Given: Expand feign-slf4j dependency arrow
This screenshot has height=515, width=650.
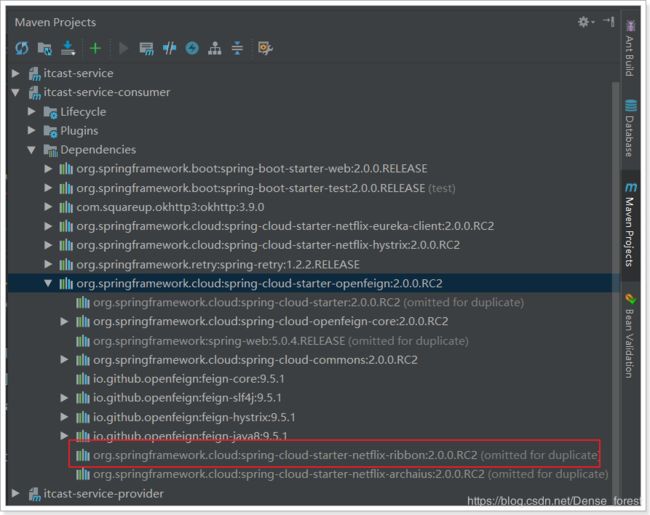Looking at the screenshot, I should [64, 398].
